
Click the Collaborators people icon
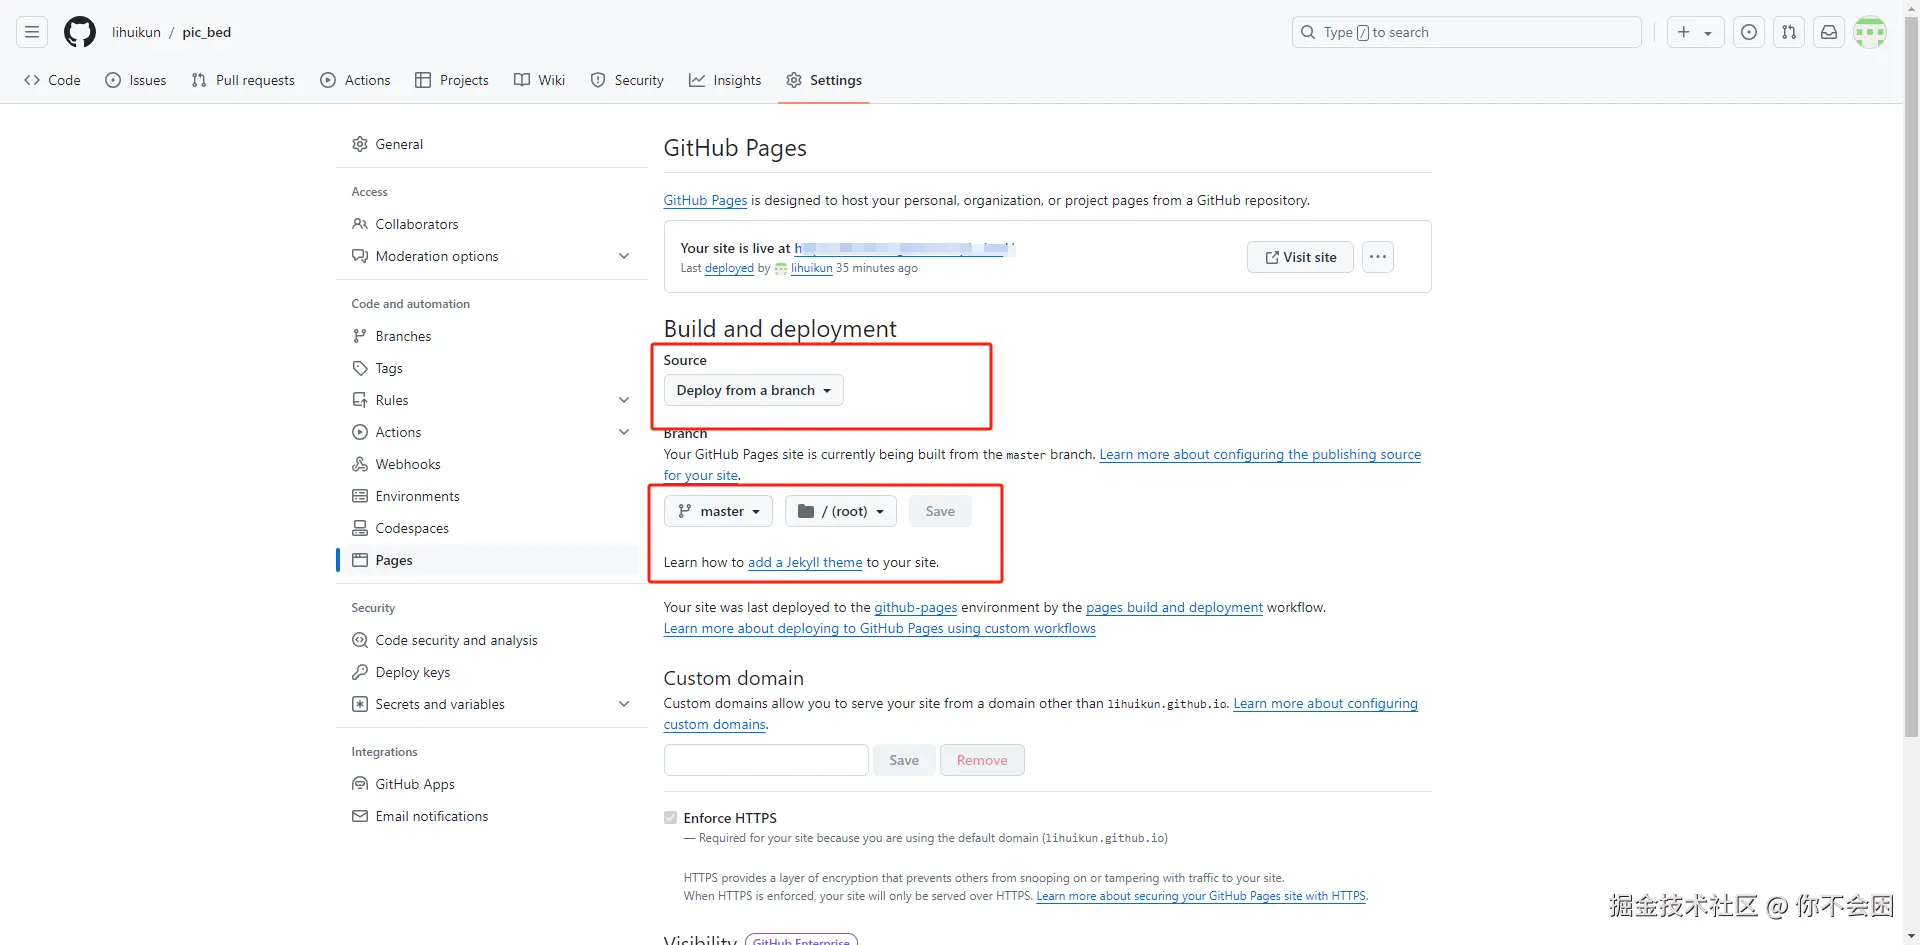[360, 224]
